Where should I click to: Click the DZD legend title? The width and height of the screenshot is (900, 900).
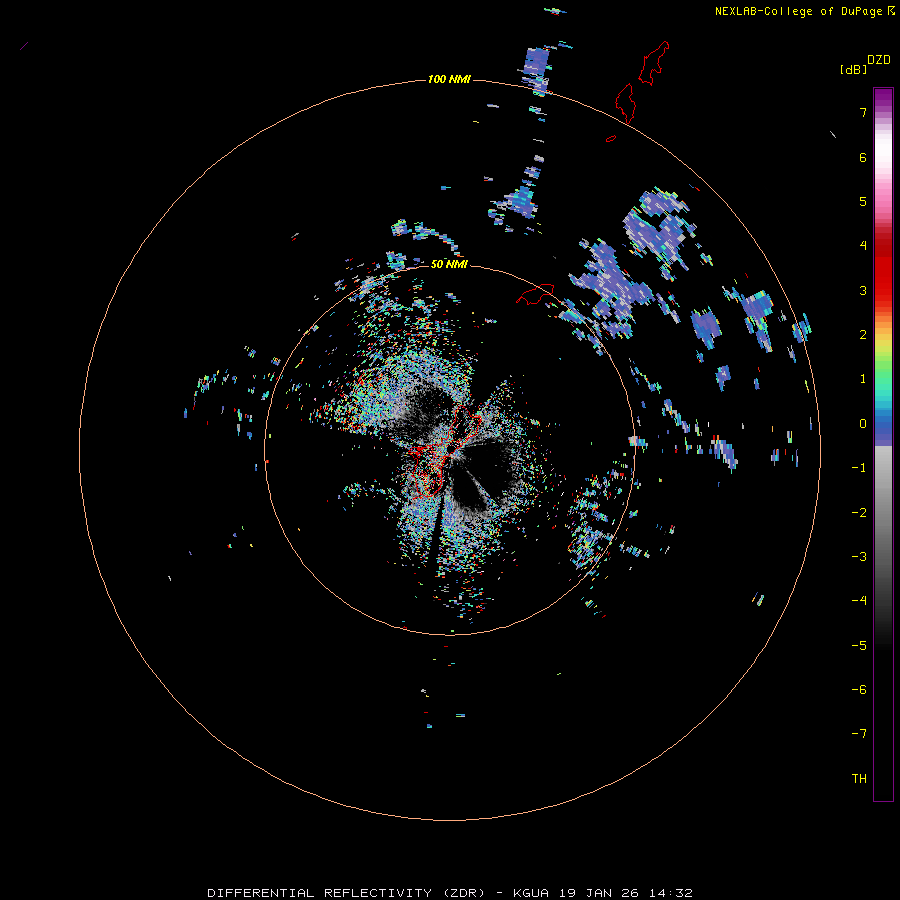pos(879,60)
